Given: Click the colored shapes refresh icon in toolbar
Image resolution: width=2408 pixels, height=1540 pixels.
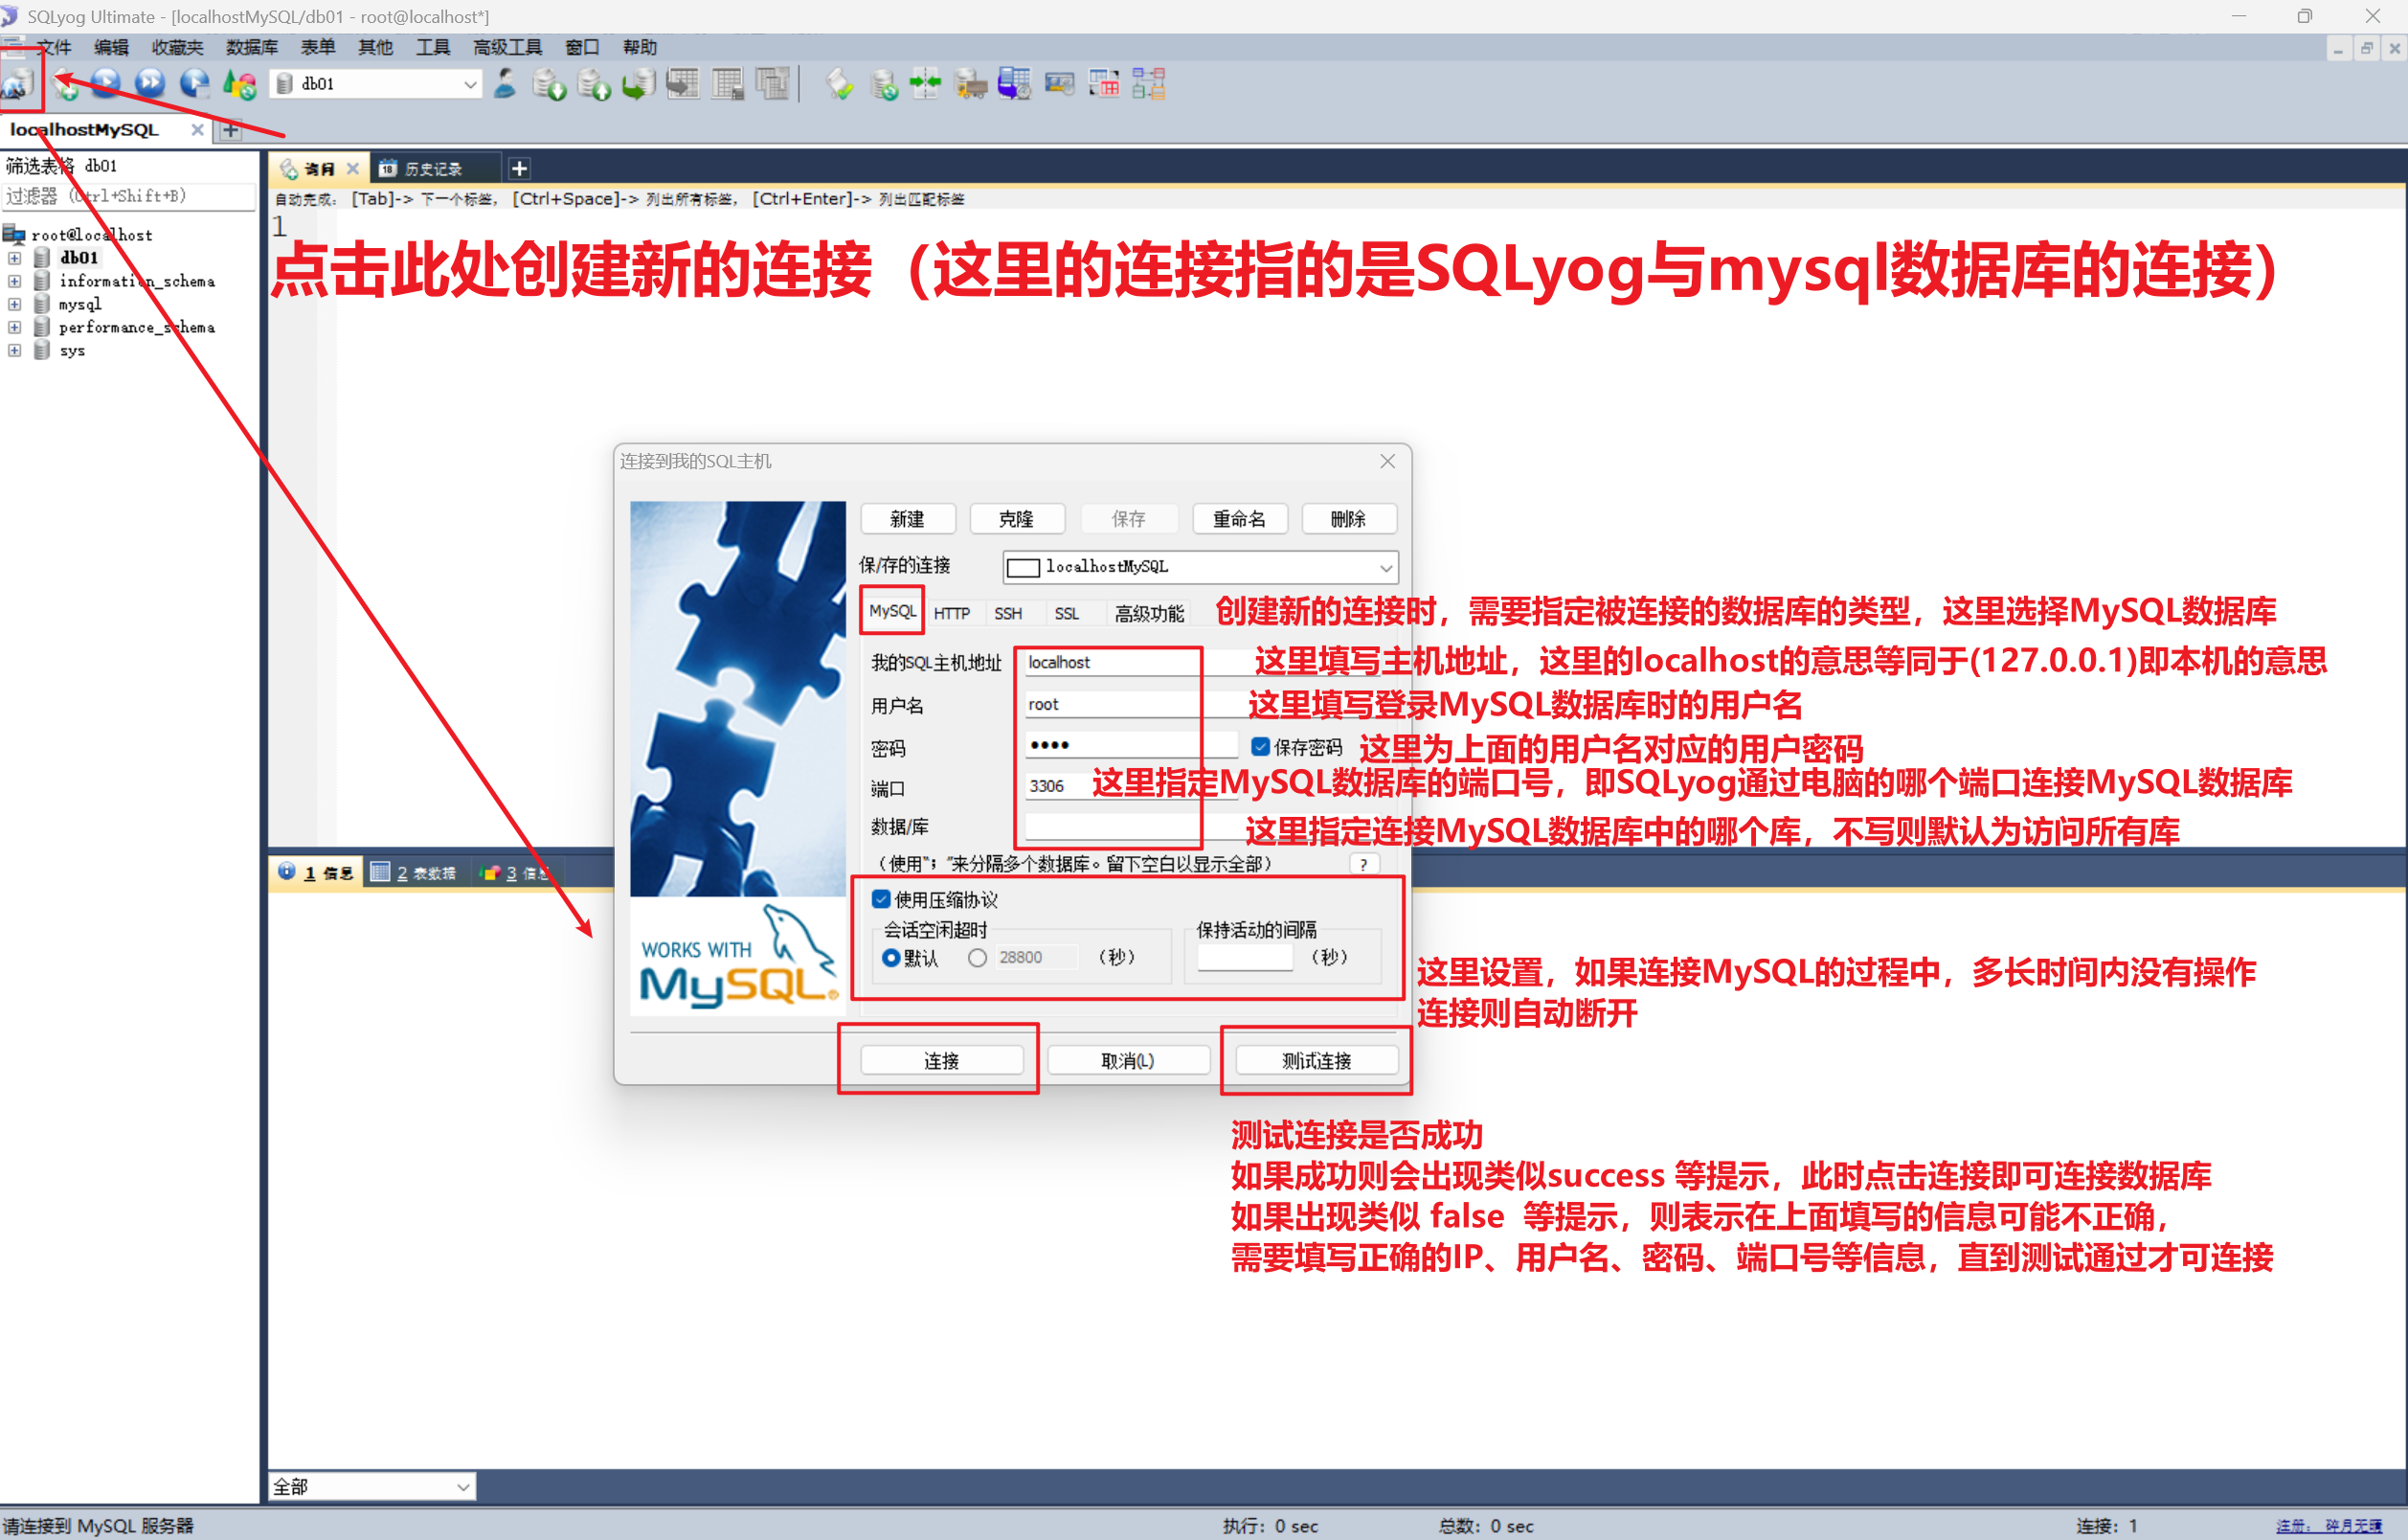Looking at the screenshot, I should click(x=240, y=84).
